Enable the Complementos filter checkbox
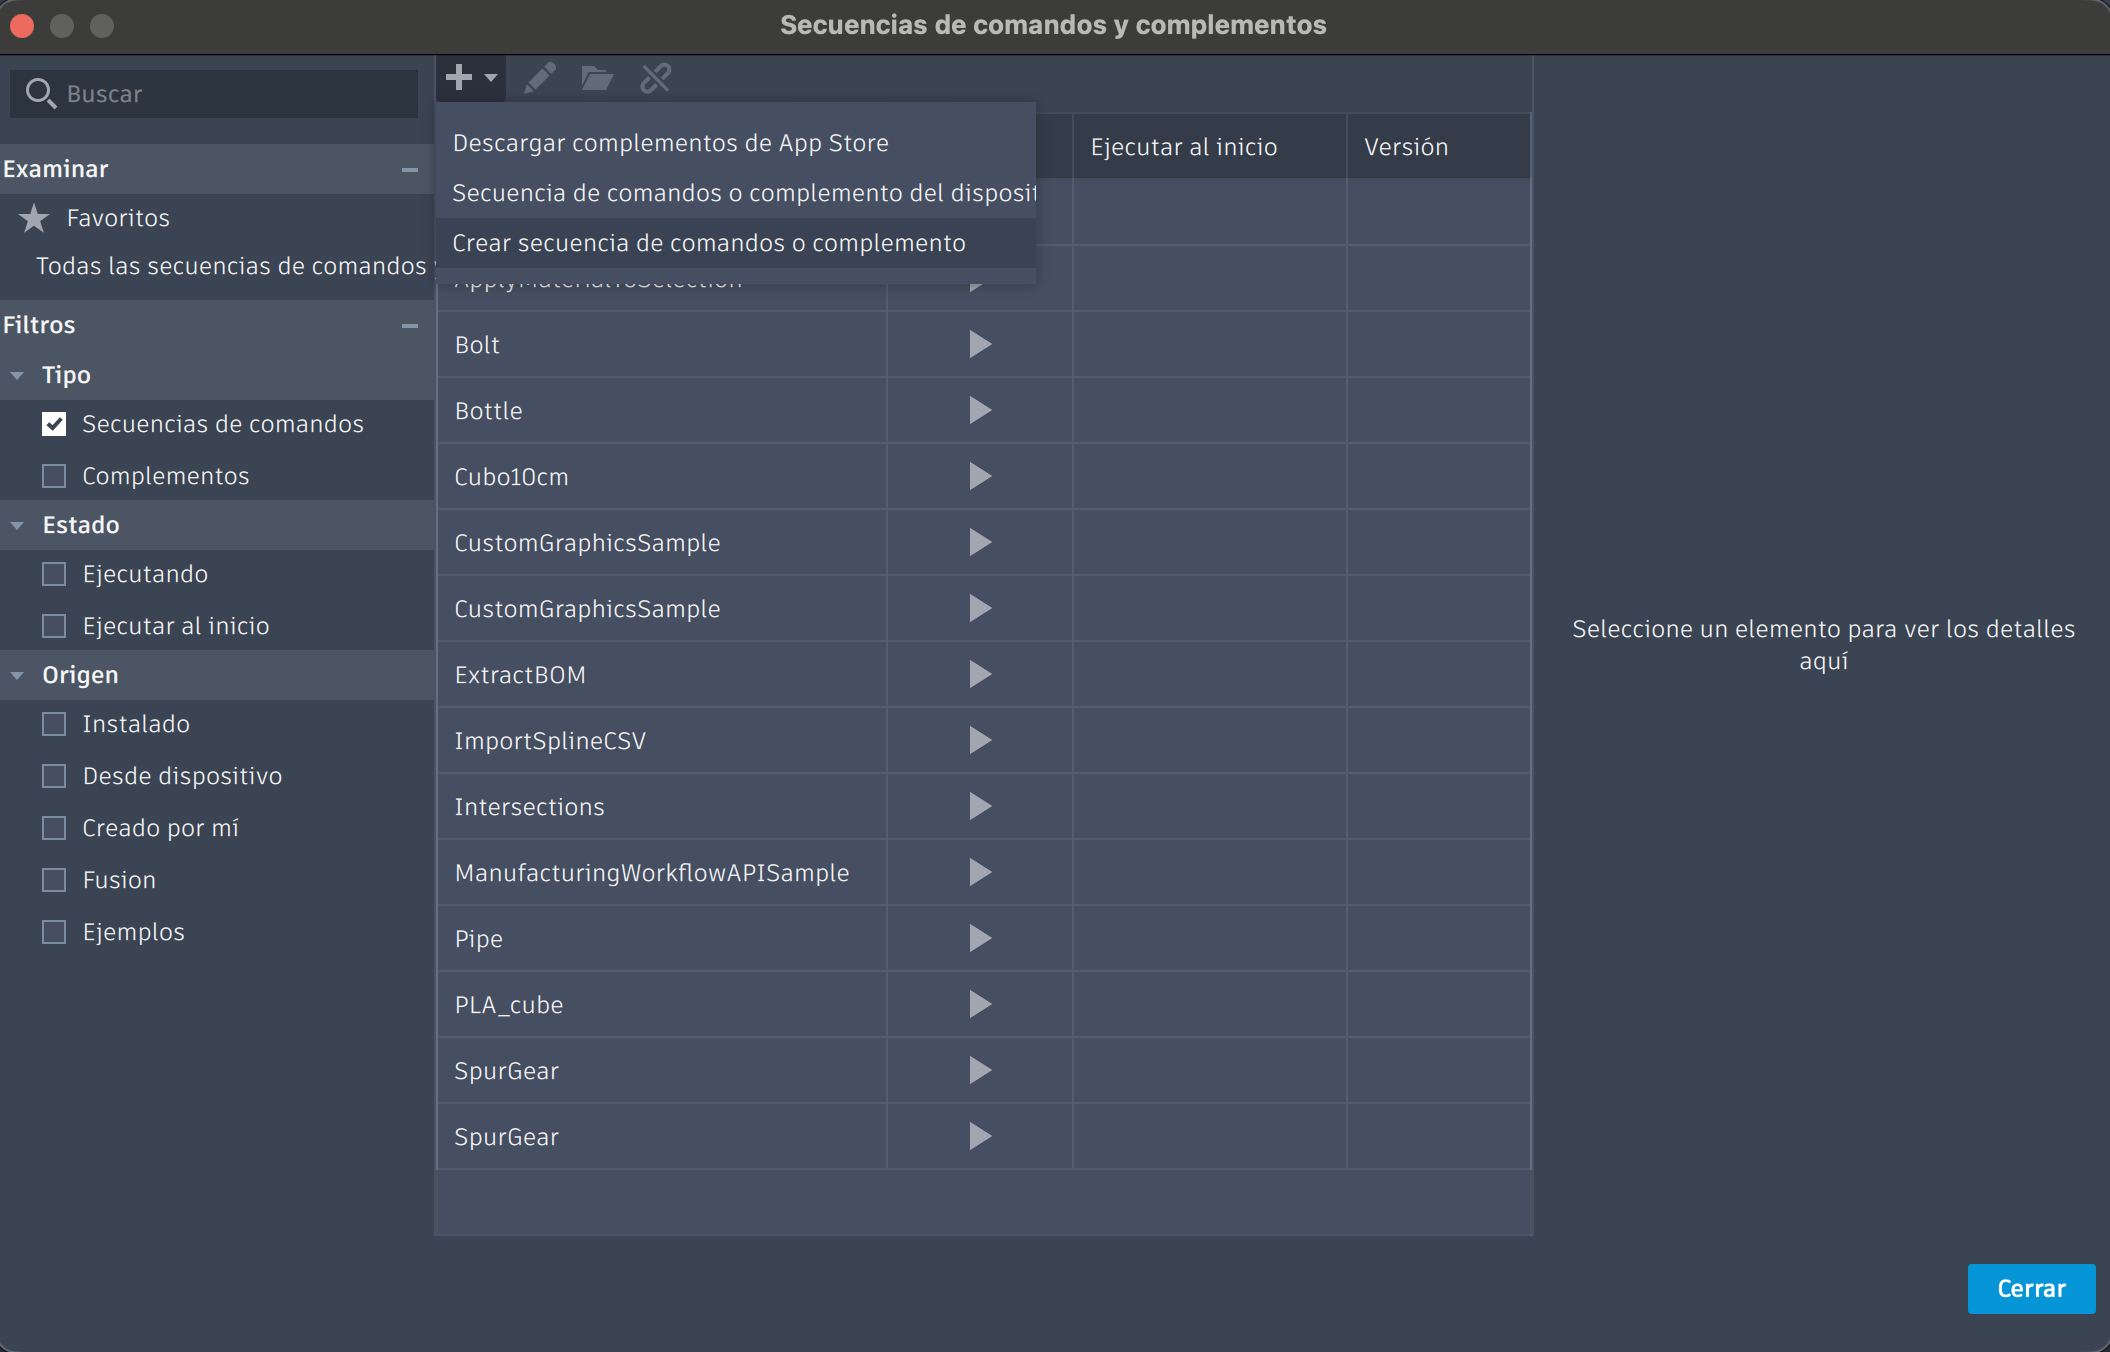The height and width of the screenshot is (1352, 2110). point(54,475)
